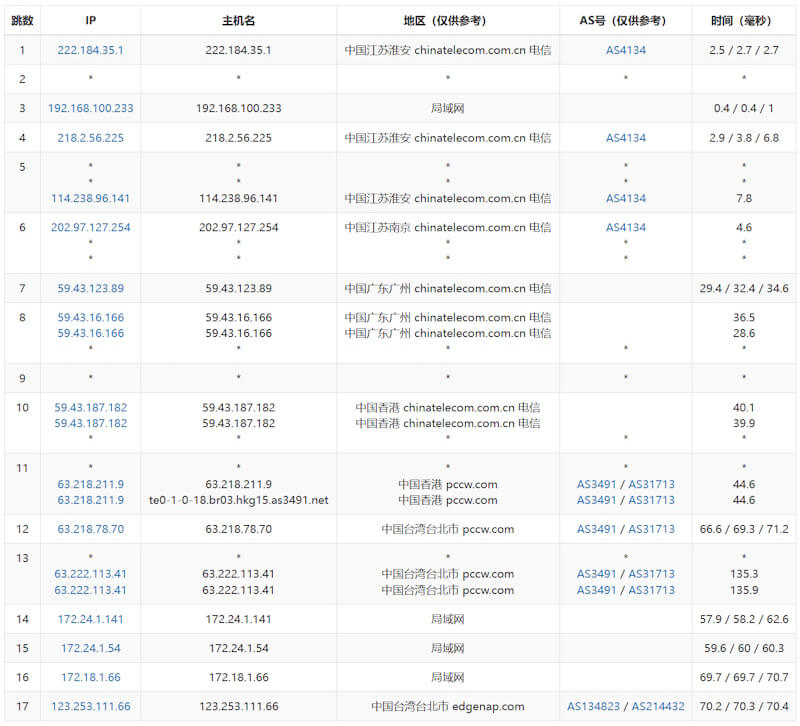The width and height of the screenshot is (800, 726).
Task: Click AS4134 link in hop 1 row
Action: click(x=626, y=50)
